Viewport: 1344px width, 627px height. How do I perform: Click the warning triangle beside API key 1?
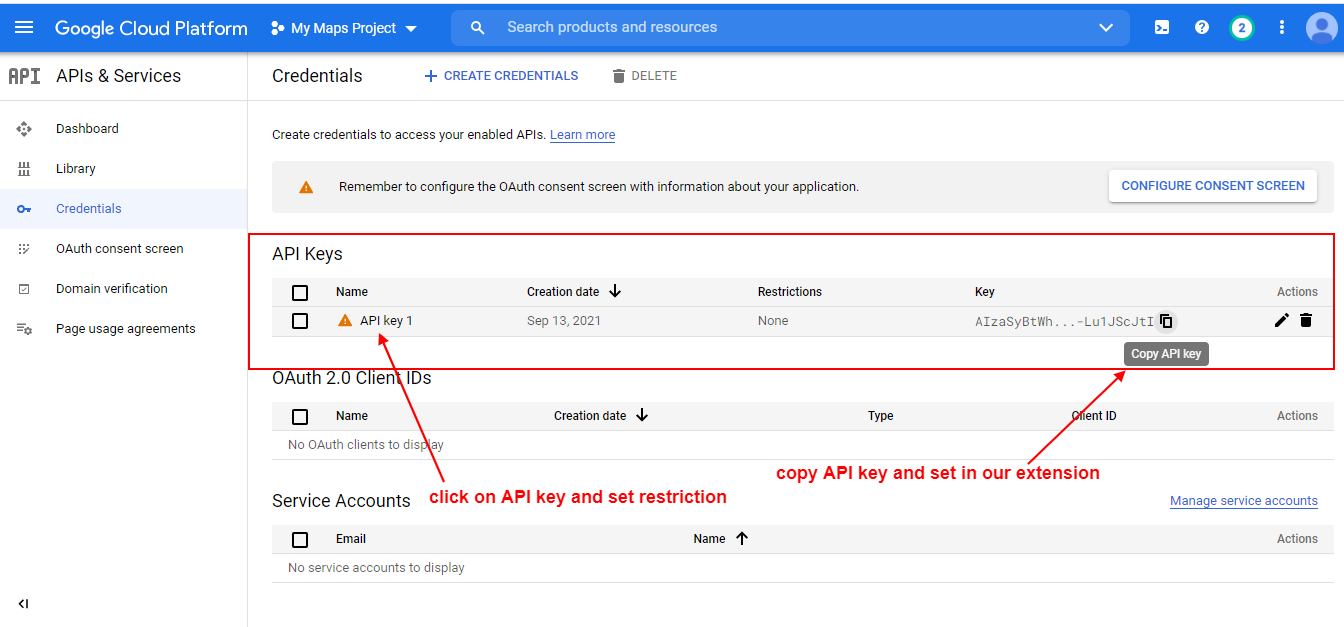[x=345, y=320]
